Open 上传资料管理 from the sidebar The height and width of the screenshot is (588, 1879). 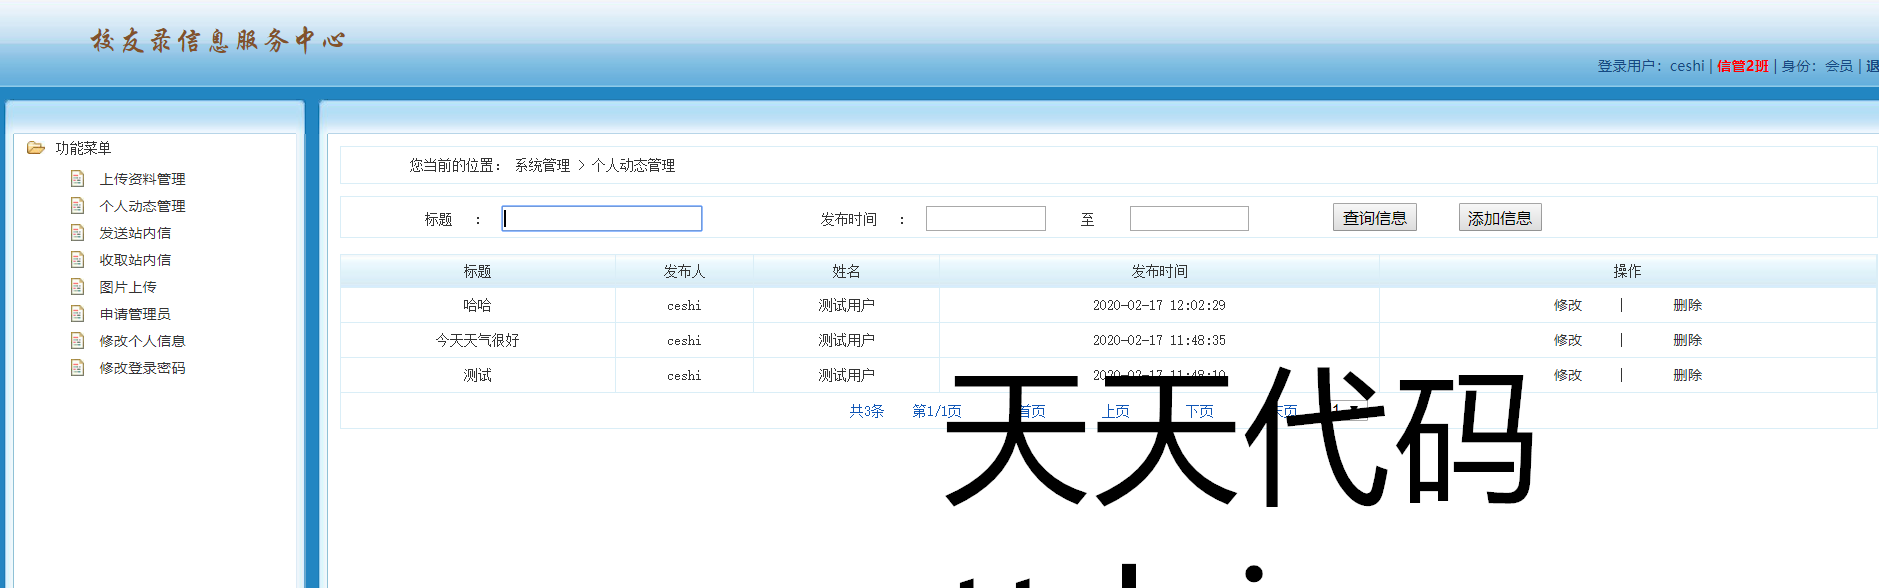142,179
